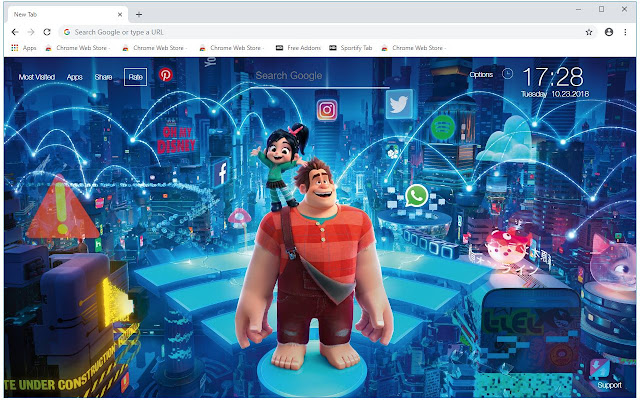This screenshot has width=640, height=400.
Task: Click the Tuesday 10.23.2018 date
Action: point(555,94)
